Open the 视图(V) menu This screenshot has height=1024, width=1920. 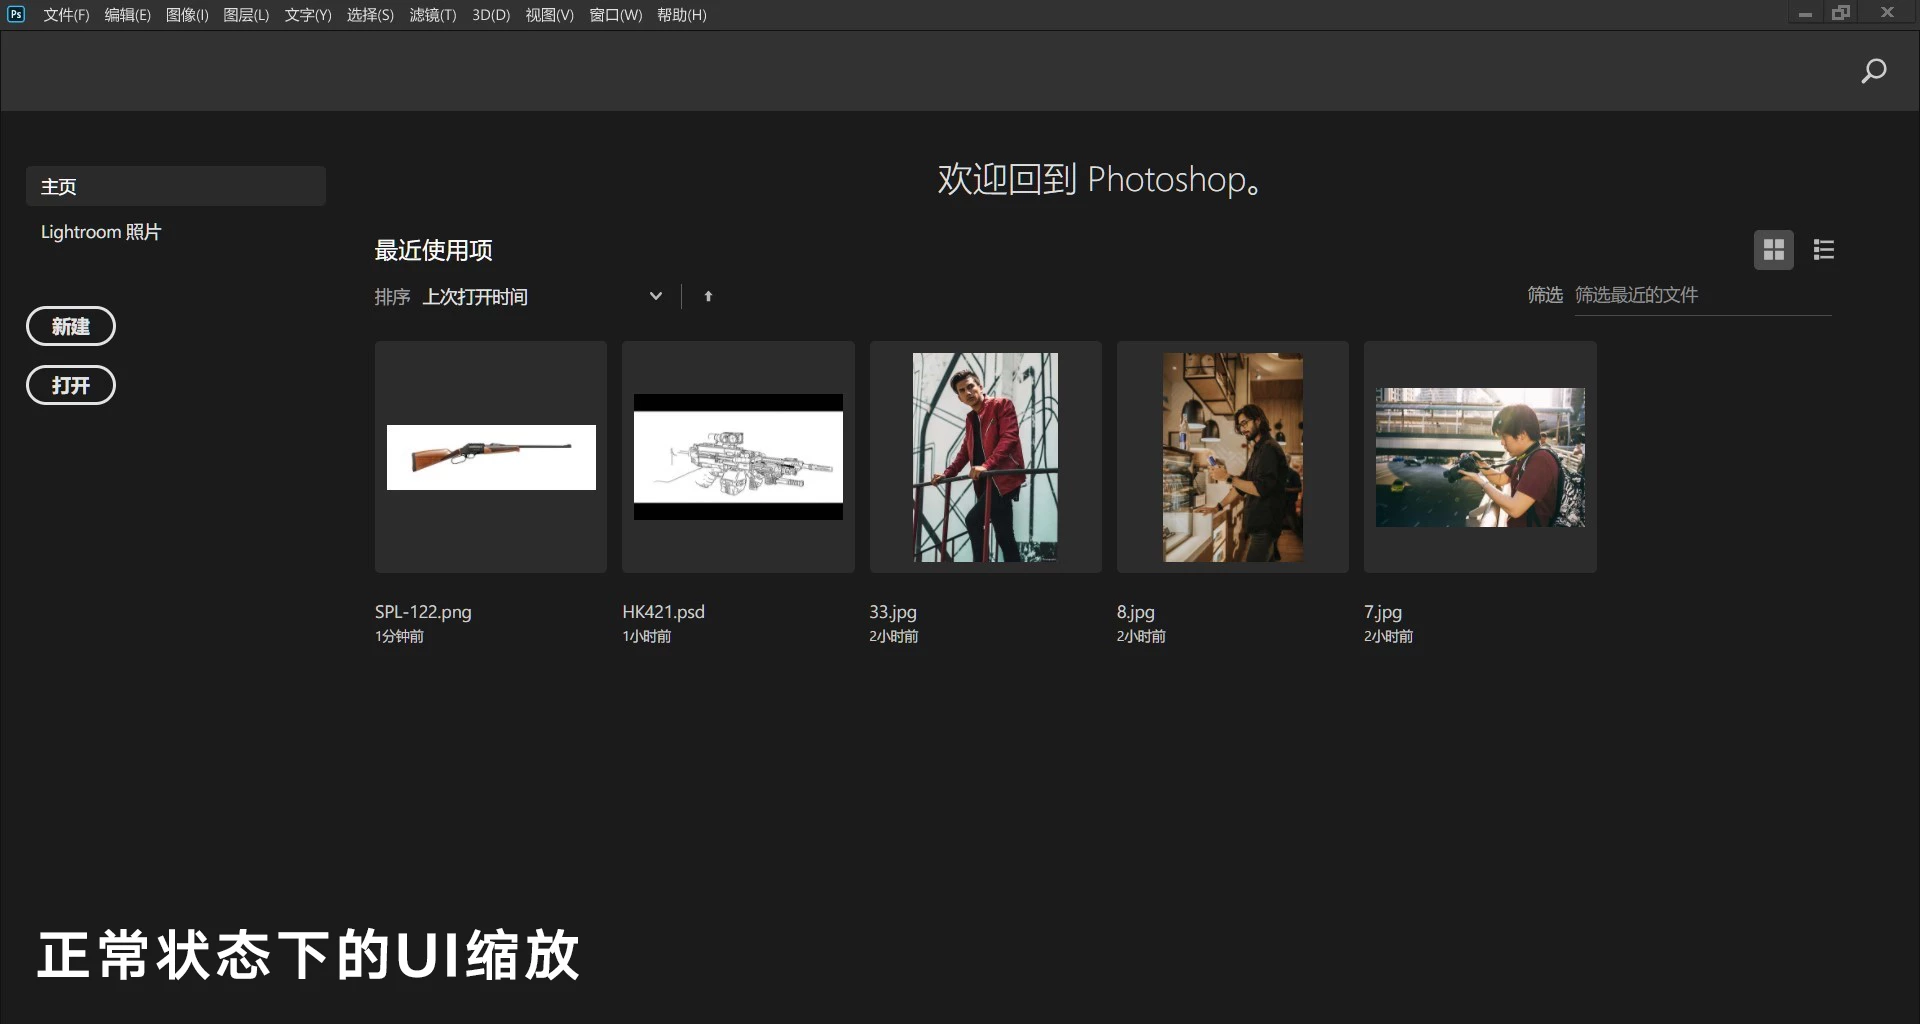click(550, 15)
